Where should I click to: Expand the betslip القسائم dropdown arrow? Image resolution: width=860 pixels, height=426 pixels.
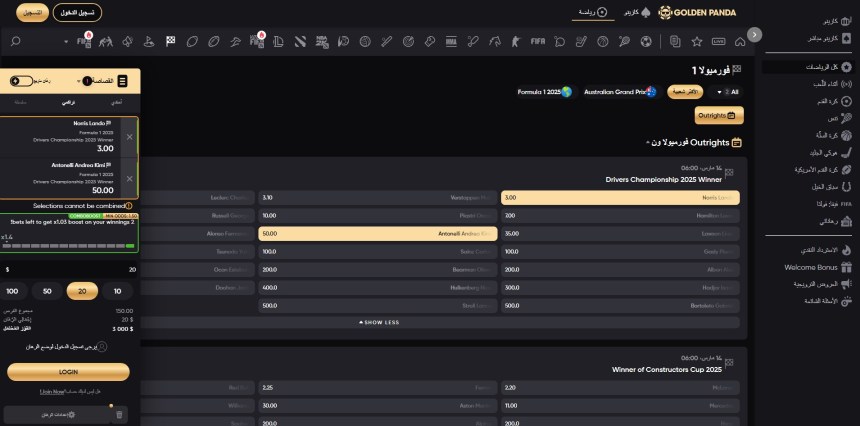point(79,81)
